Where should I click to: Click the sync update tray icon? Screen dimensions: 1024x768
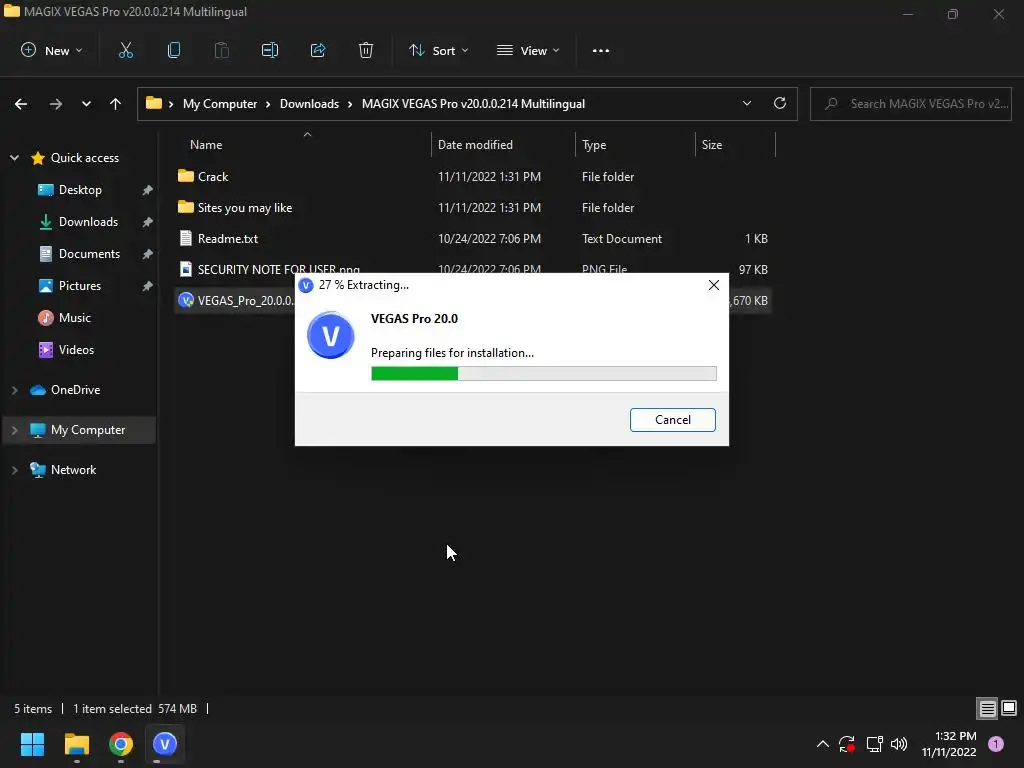tap(847, 744)
